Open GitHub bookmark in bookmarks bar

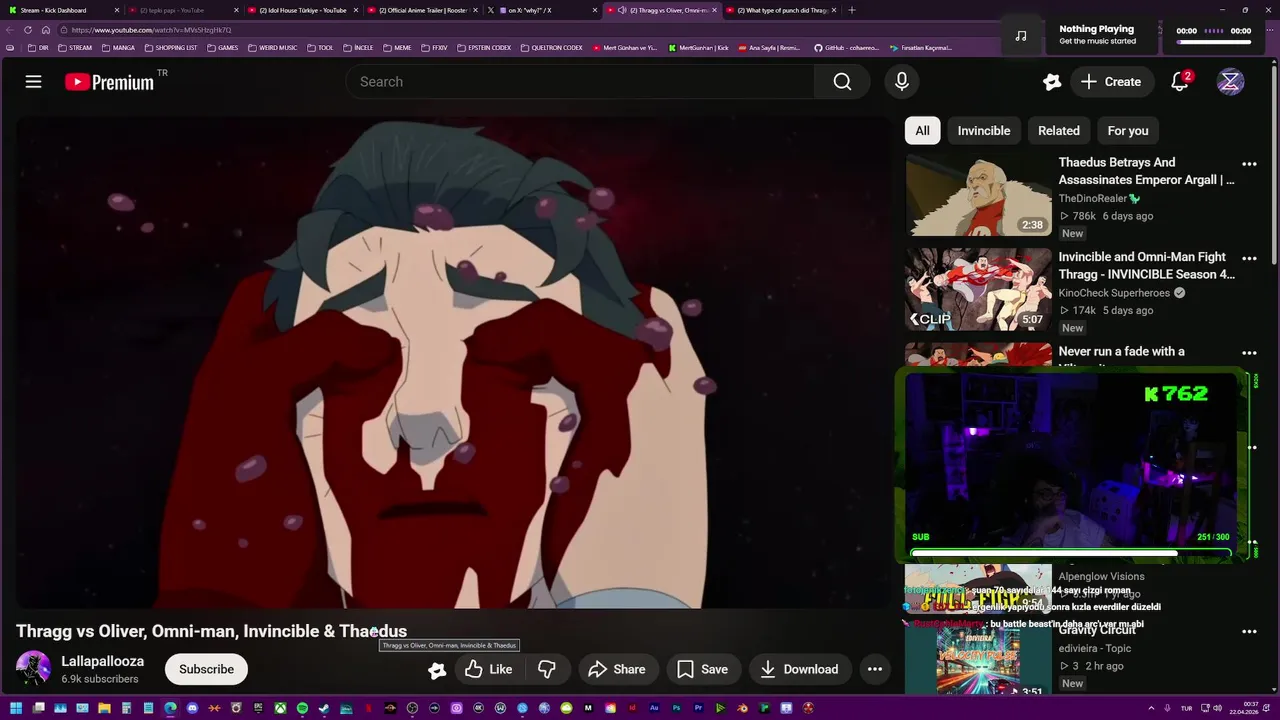(x=846, y=48)
